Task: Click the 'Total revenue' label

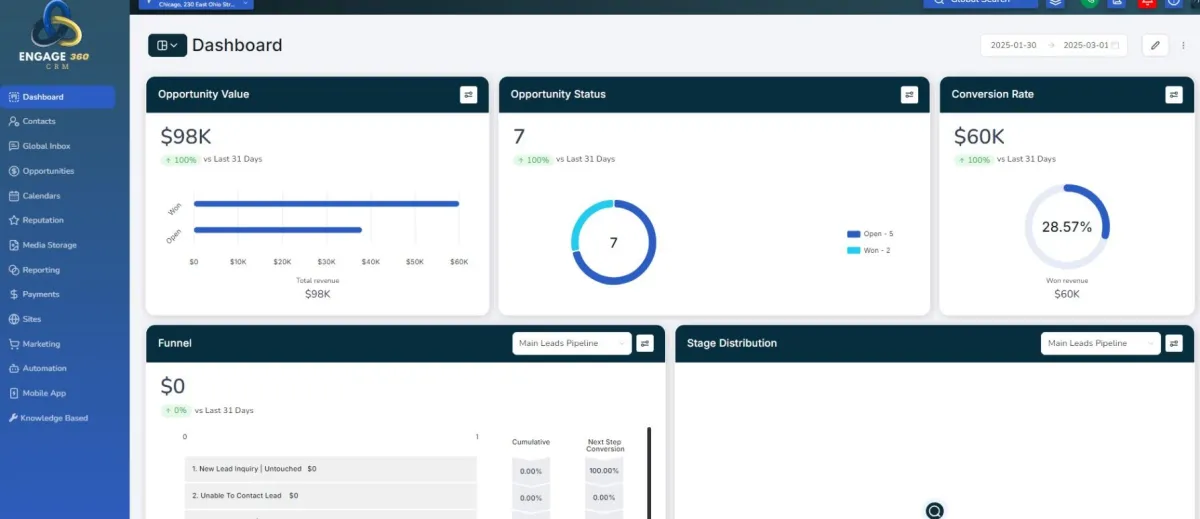Action: coord(317,281)
